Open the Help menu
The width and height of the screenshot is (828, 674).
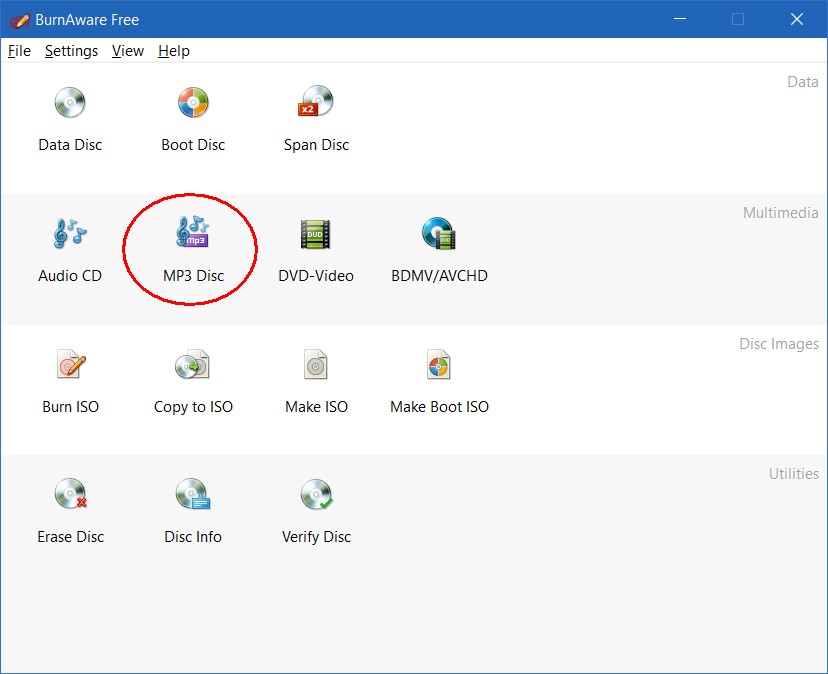(x=174, y=51)
